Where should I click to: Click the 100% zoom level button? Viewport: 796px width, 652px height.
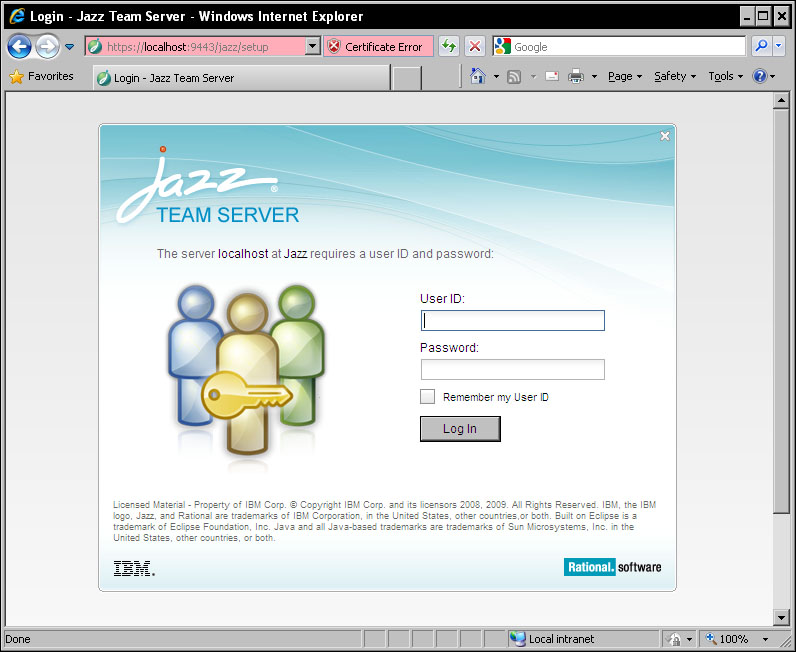pos(727,639)
